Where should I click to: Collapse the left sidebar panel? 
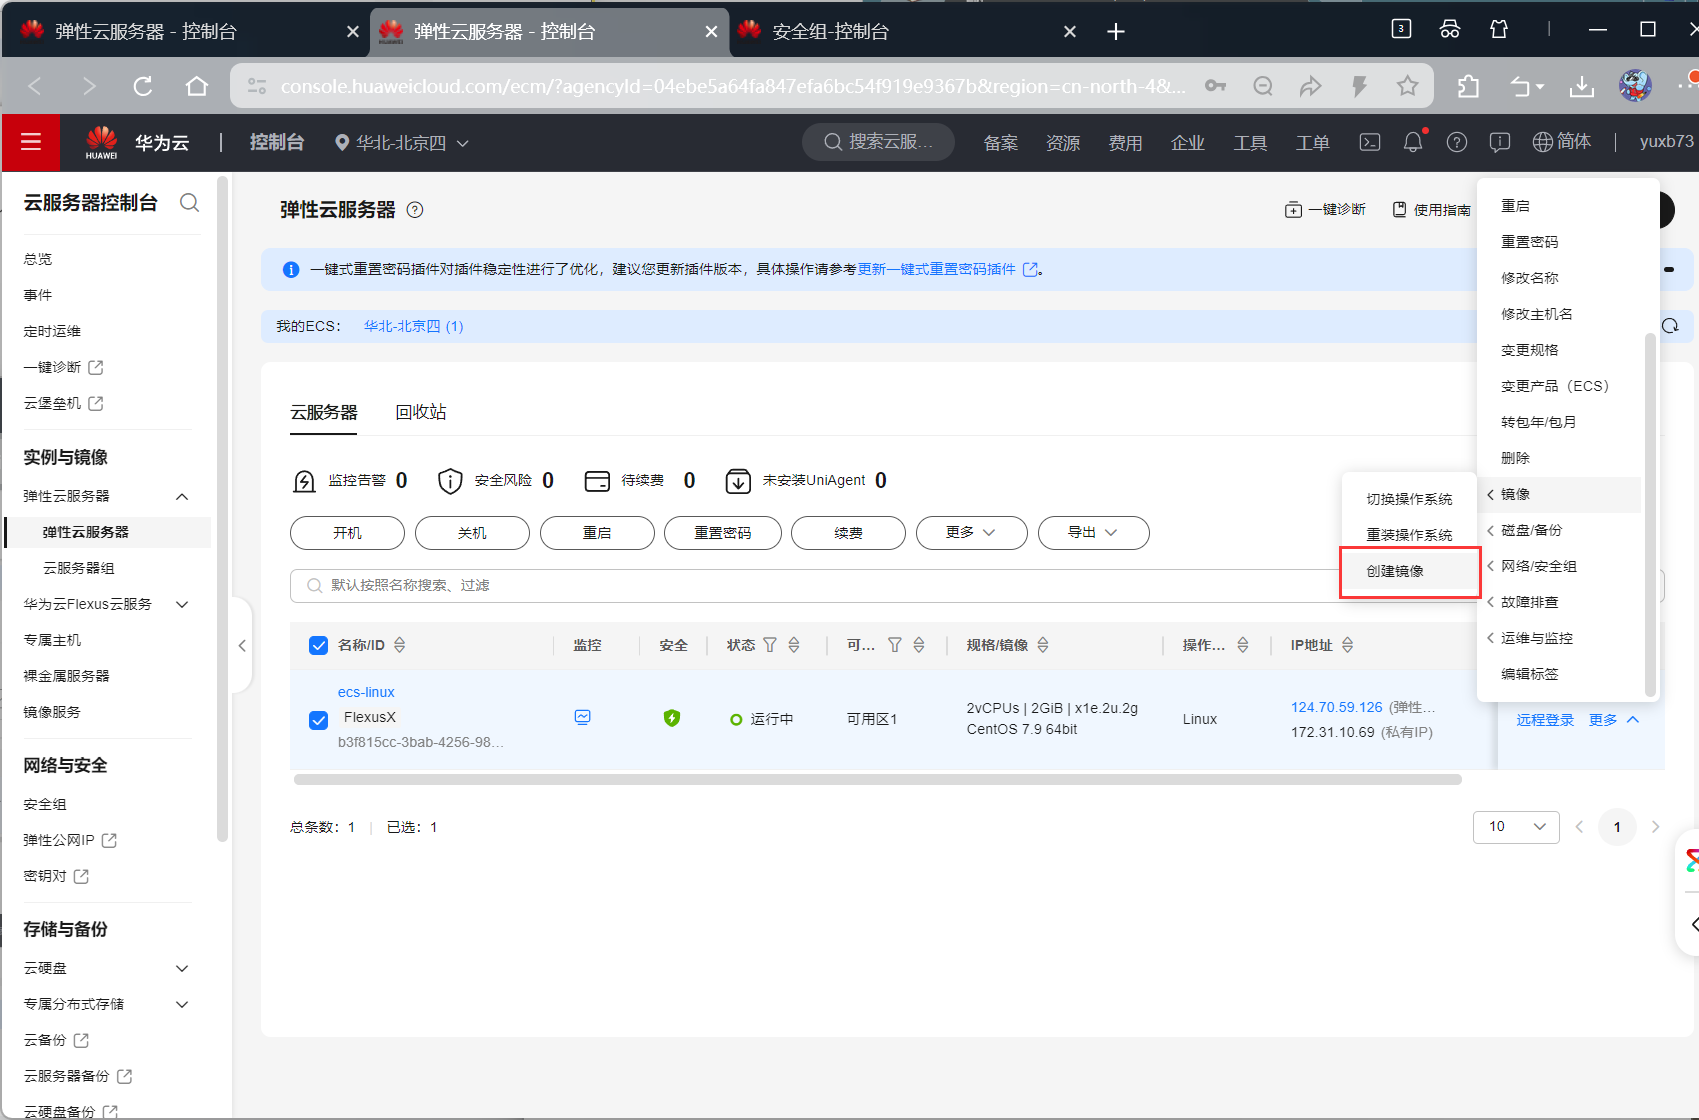click(242, 646)
